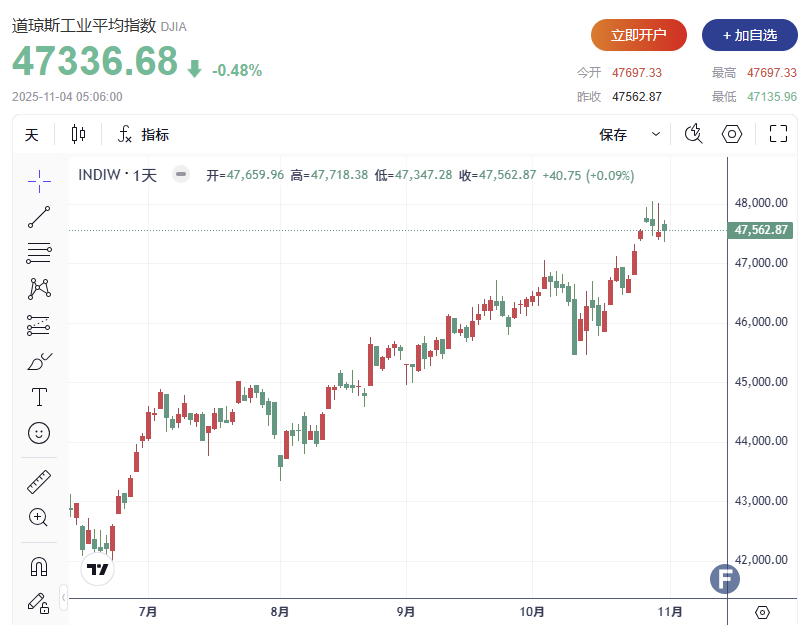Click the 8月 label on time axis

(280, 612)
